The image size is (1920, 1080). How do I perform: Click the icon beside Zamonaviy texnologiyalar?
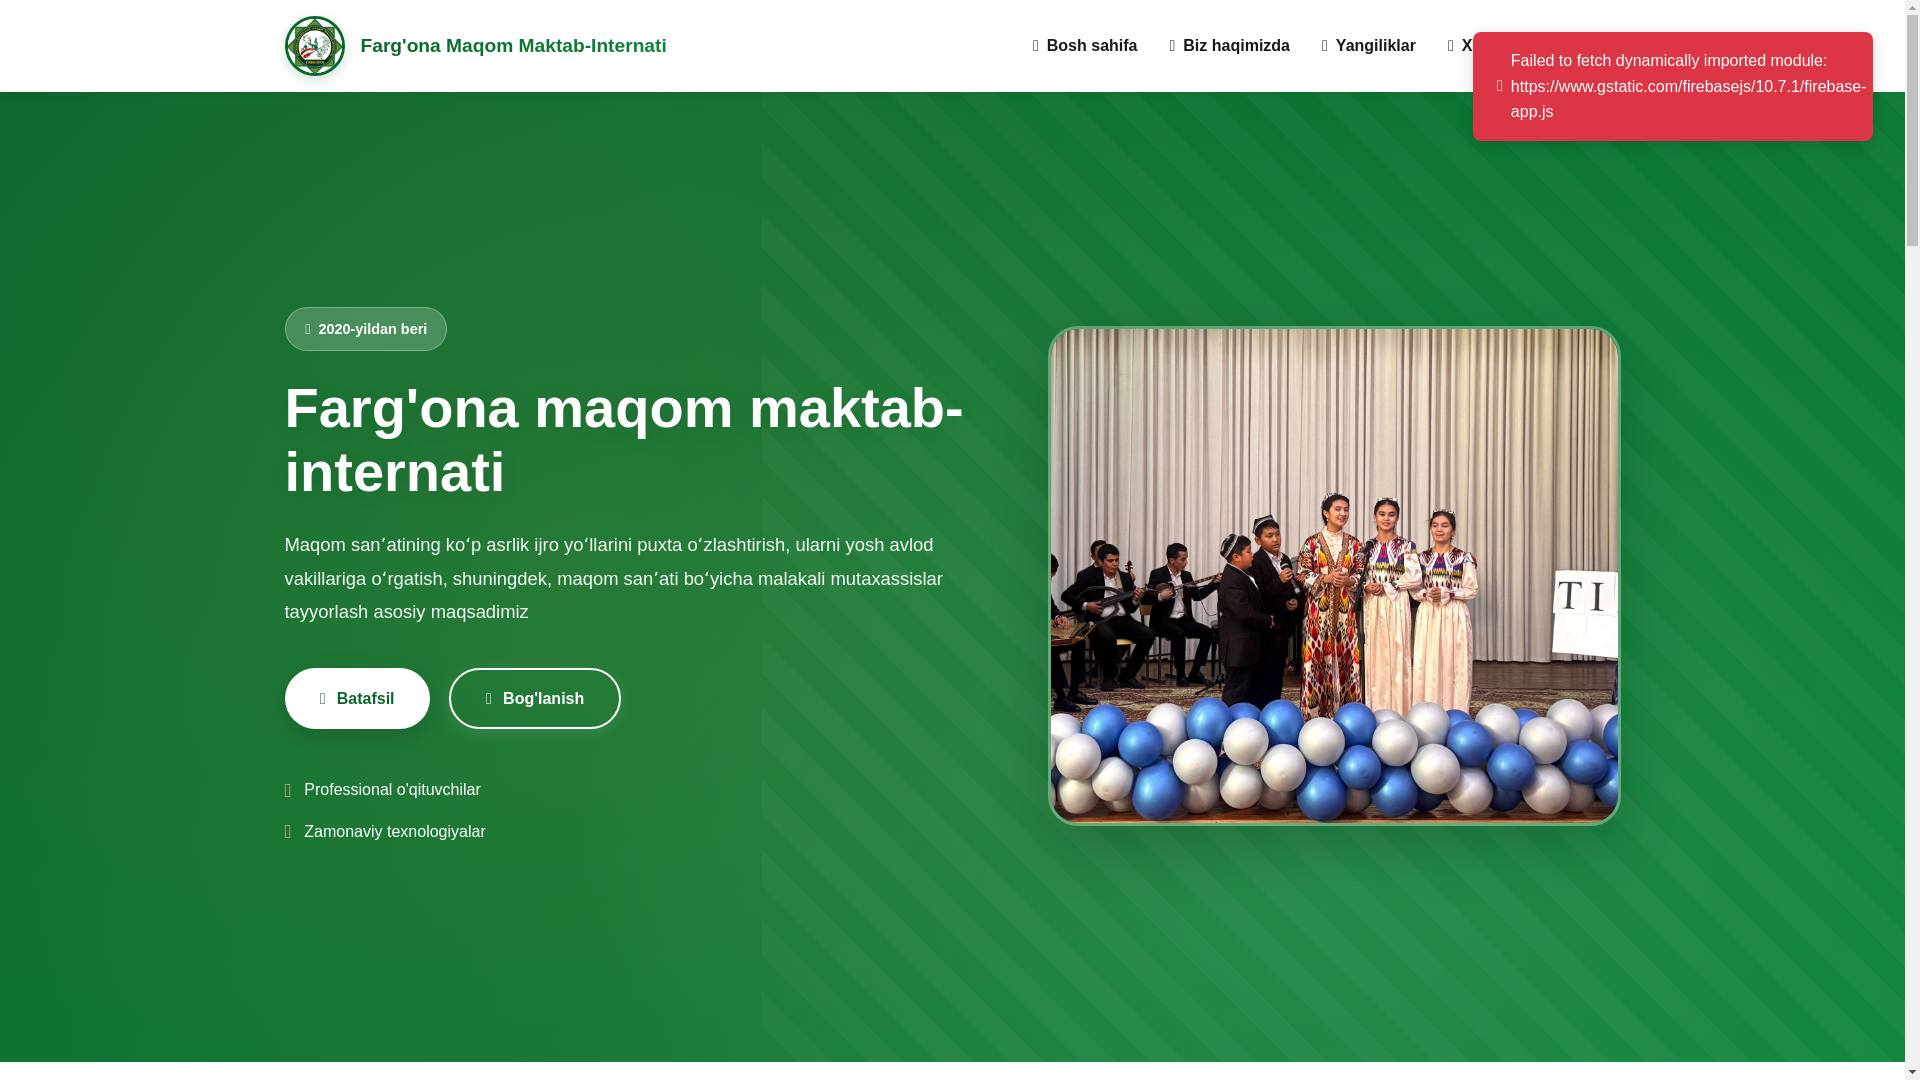tap(288, 832)
